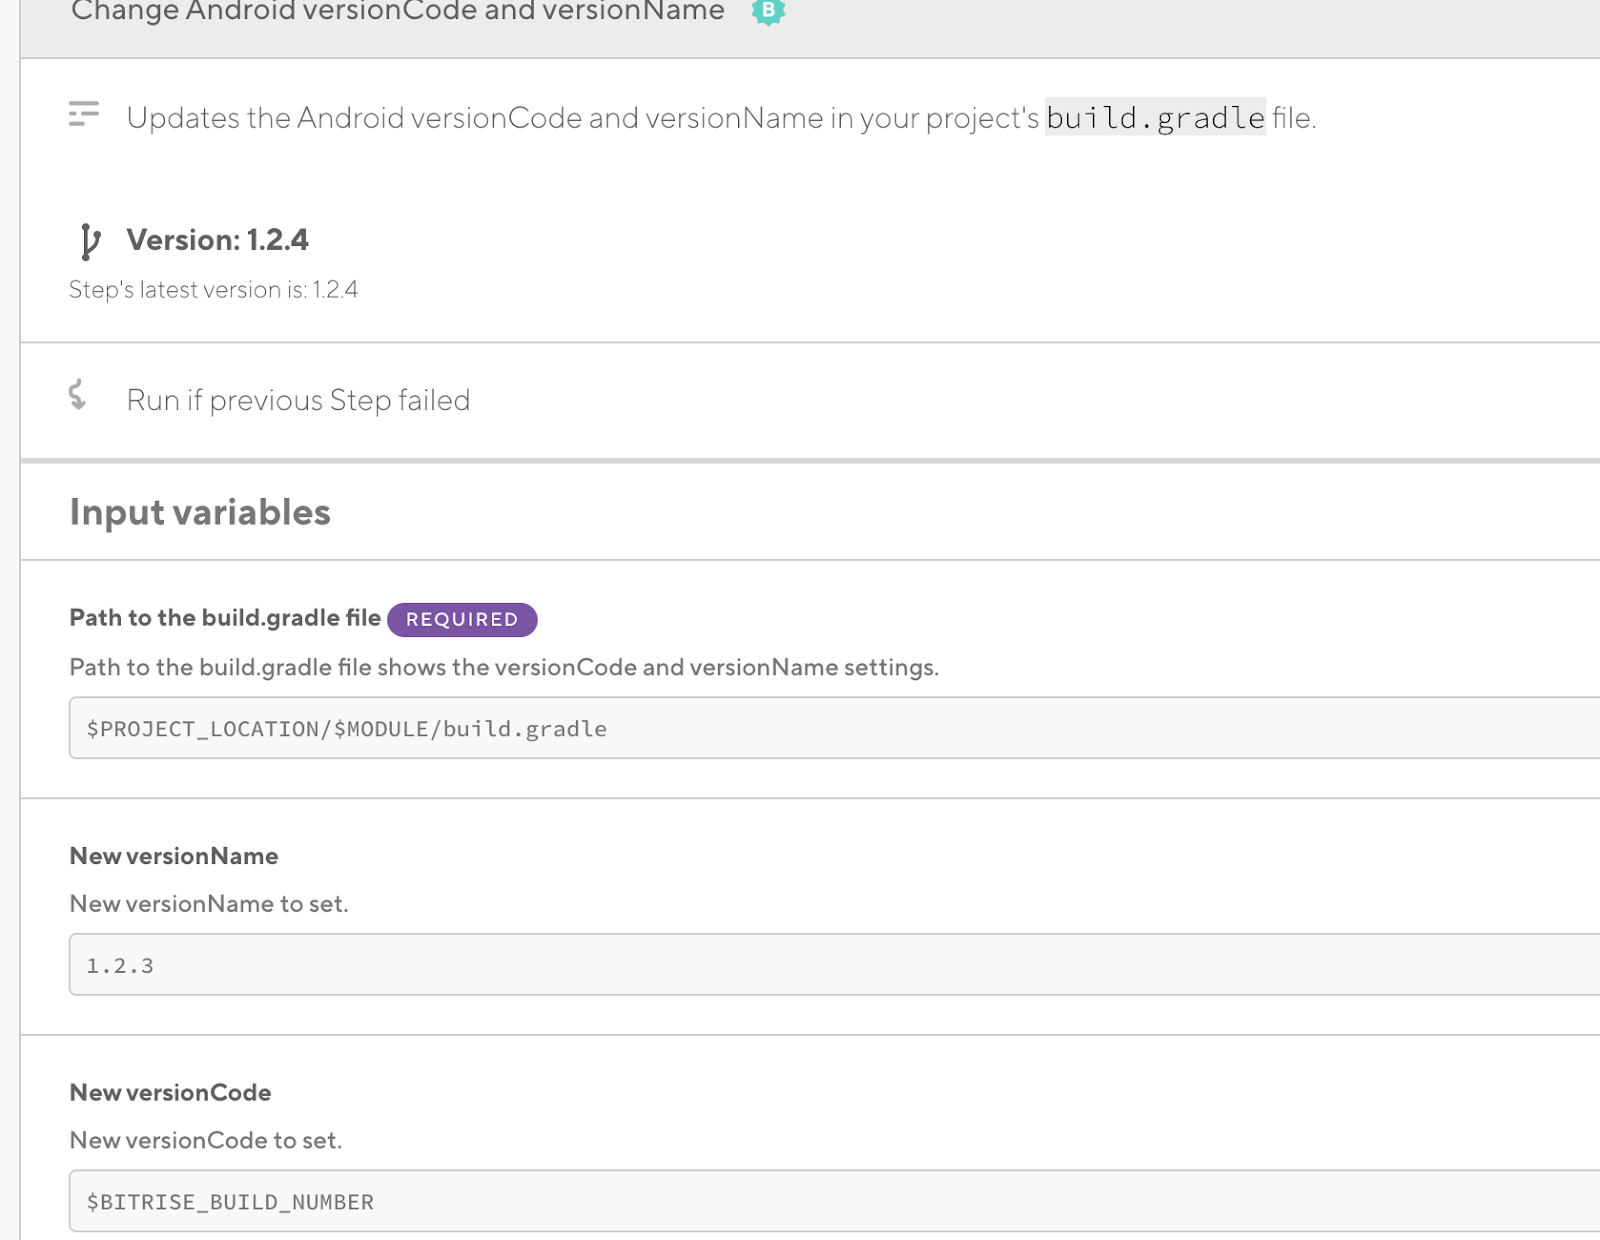Click the REQUIRED badge
Screen dimensions: 1600x1240
click(462, 619)
